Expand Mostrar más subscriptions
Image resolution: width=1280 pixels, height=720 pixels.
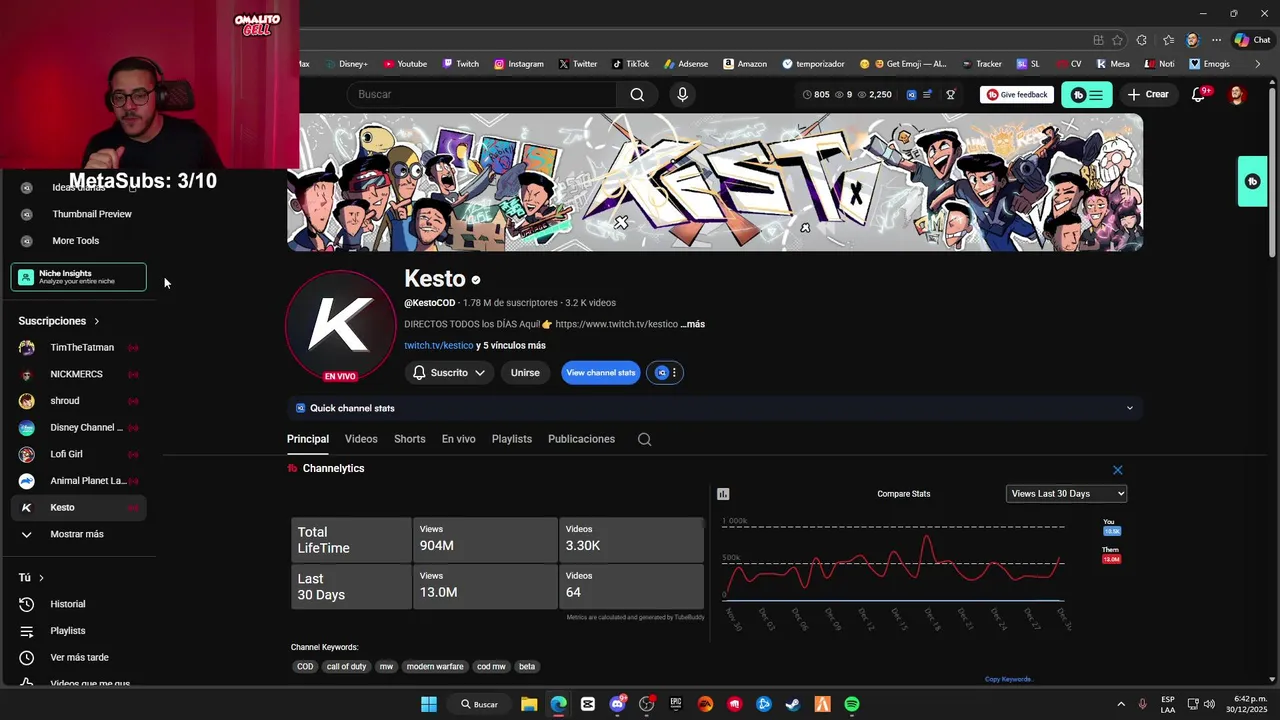[x=79, y=534]
